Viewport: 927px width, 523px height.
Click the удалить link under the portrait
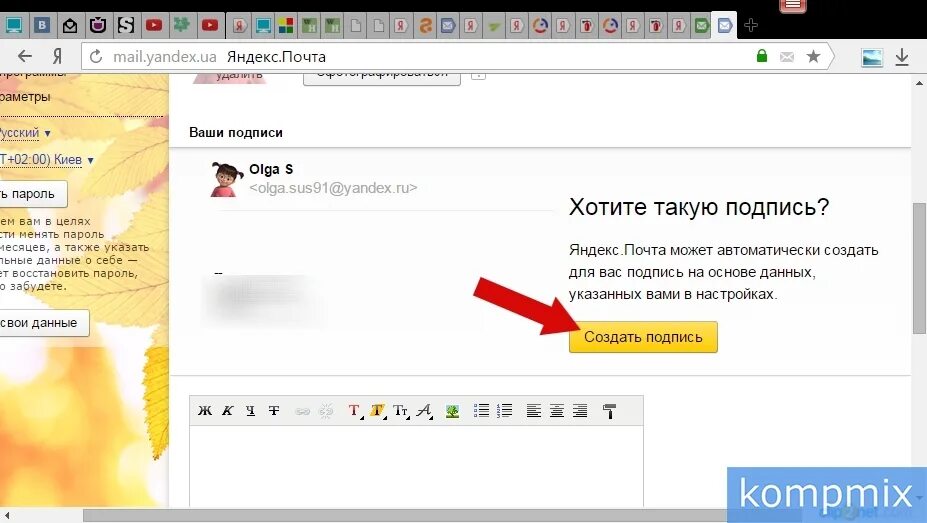tap(239, 76)
